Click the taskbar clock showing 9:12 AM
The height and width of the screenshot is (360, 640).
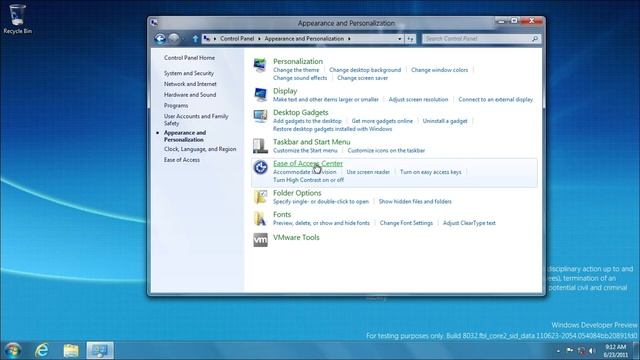[x=615, y=351]
